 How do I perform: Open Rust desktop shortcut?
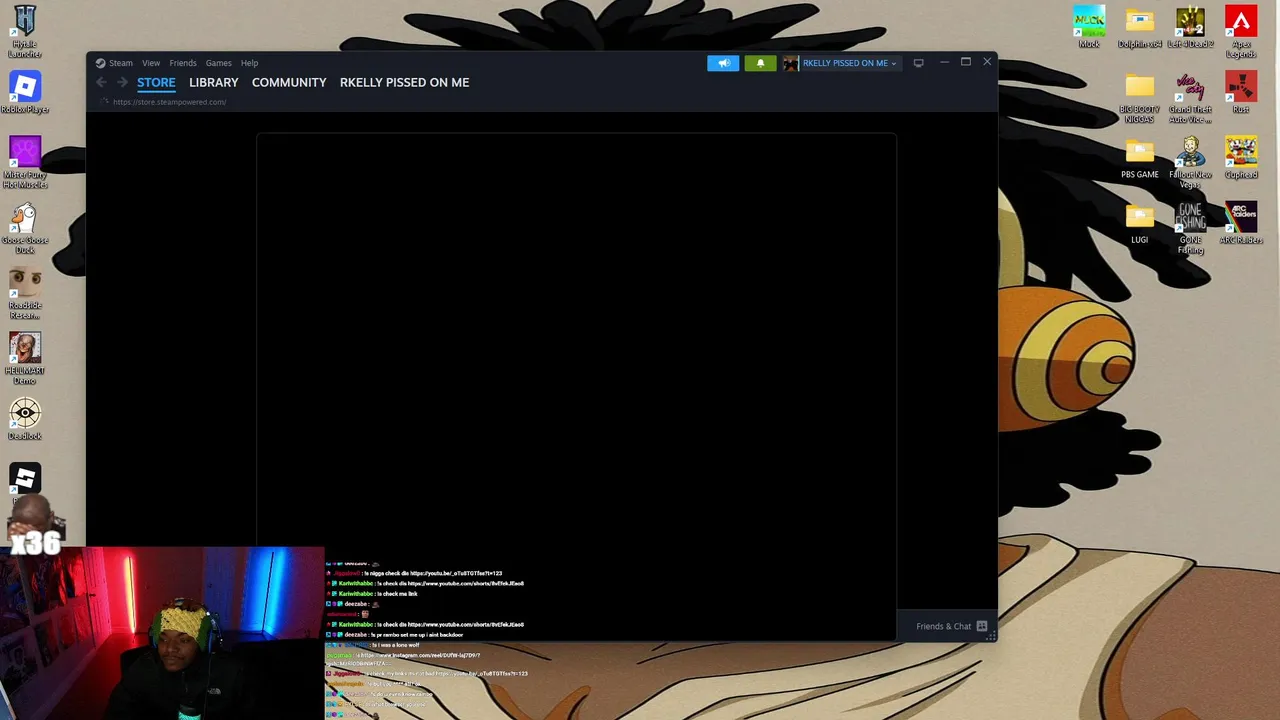point(1241,93)
